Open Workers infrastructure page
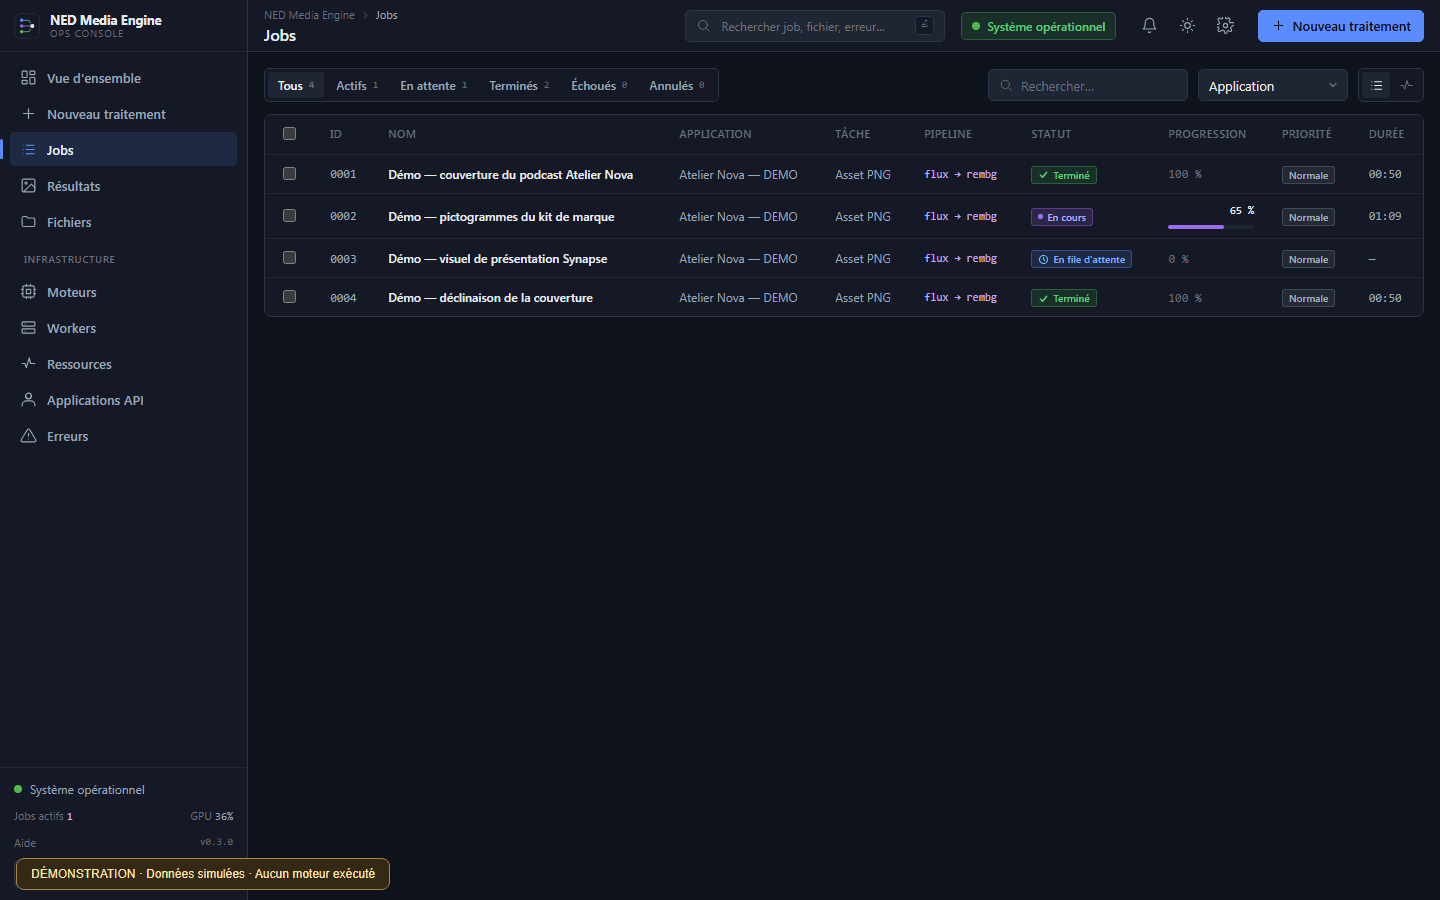This screenshot has width=1440, height=900. pyautogui.click(x=123, y=328)
